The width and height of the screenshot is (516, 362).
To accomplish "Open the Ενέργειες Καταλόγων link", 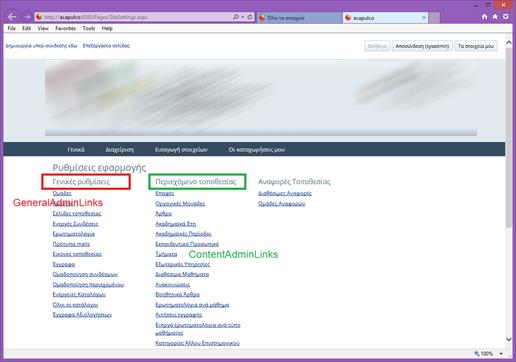I will pyautogui.click(x=79, y=295).
